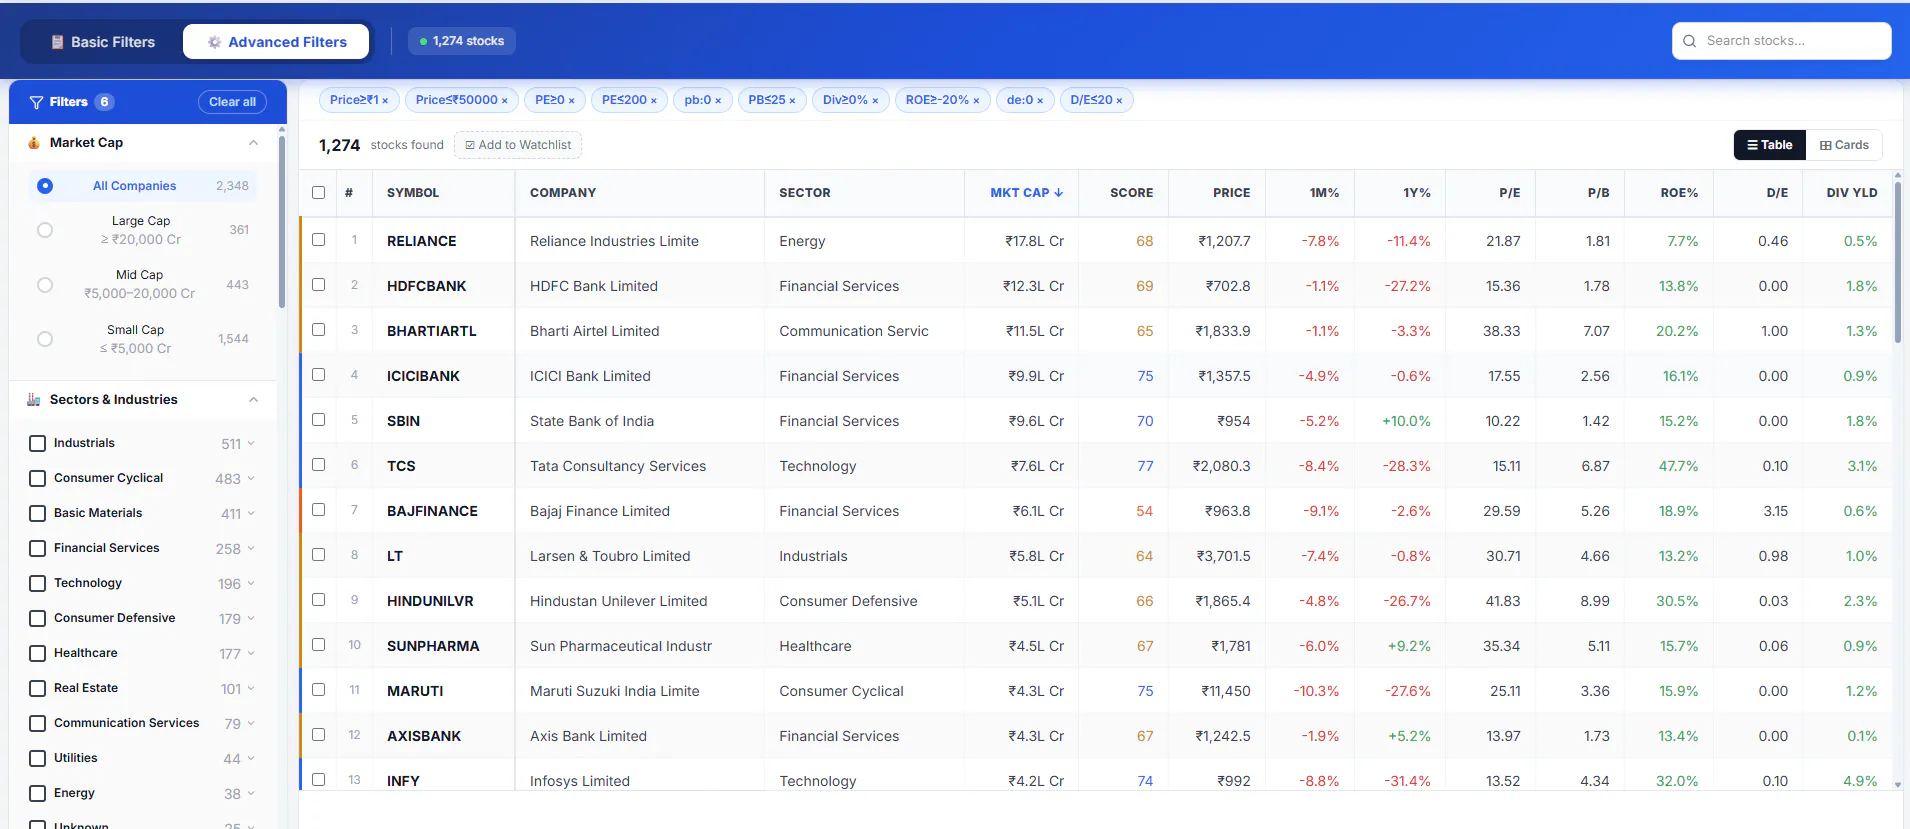Expand the Technology sector chevron
The image size is (1910, 829).
[251, 583]
